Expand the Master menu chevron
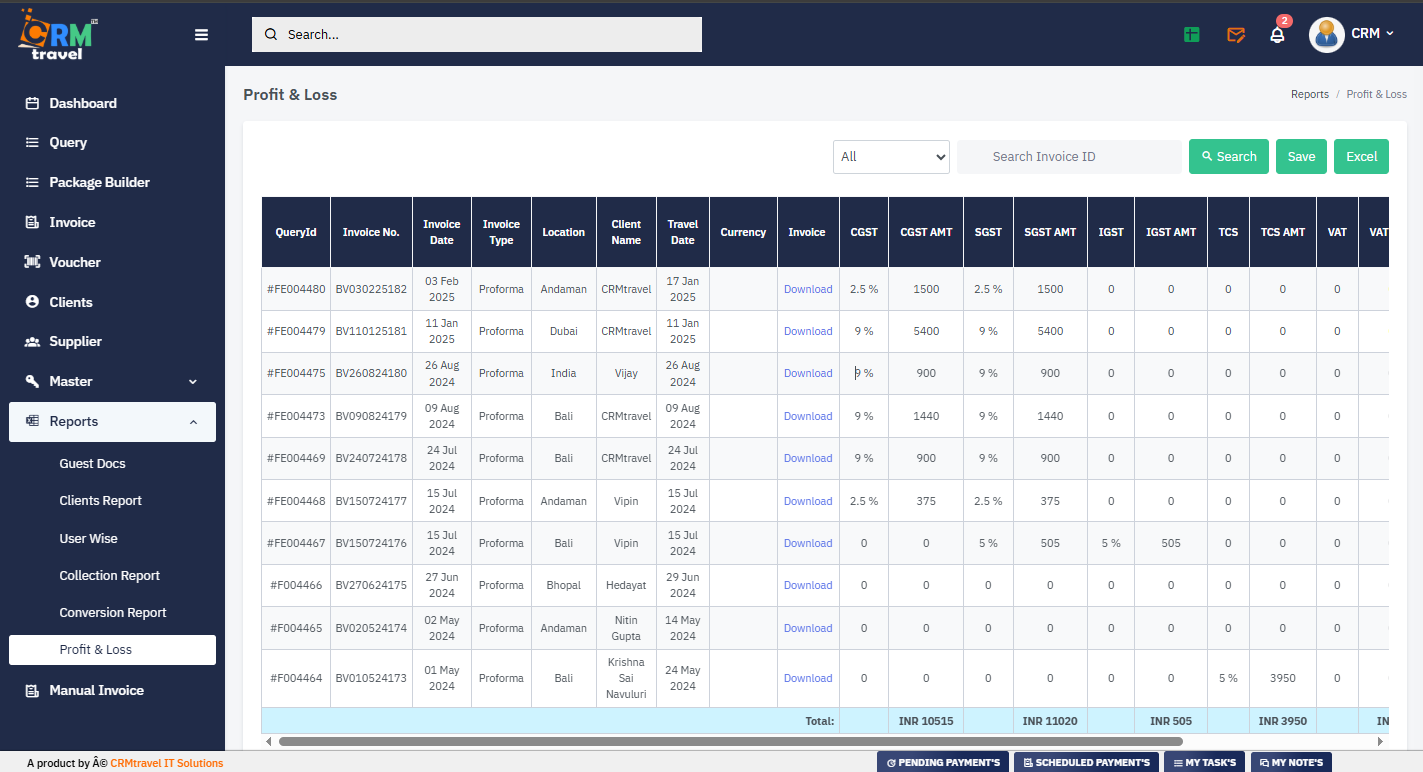 193,381
